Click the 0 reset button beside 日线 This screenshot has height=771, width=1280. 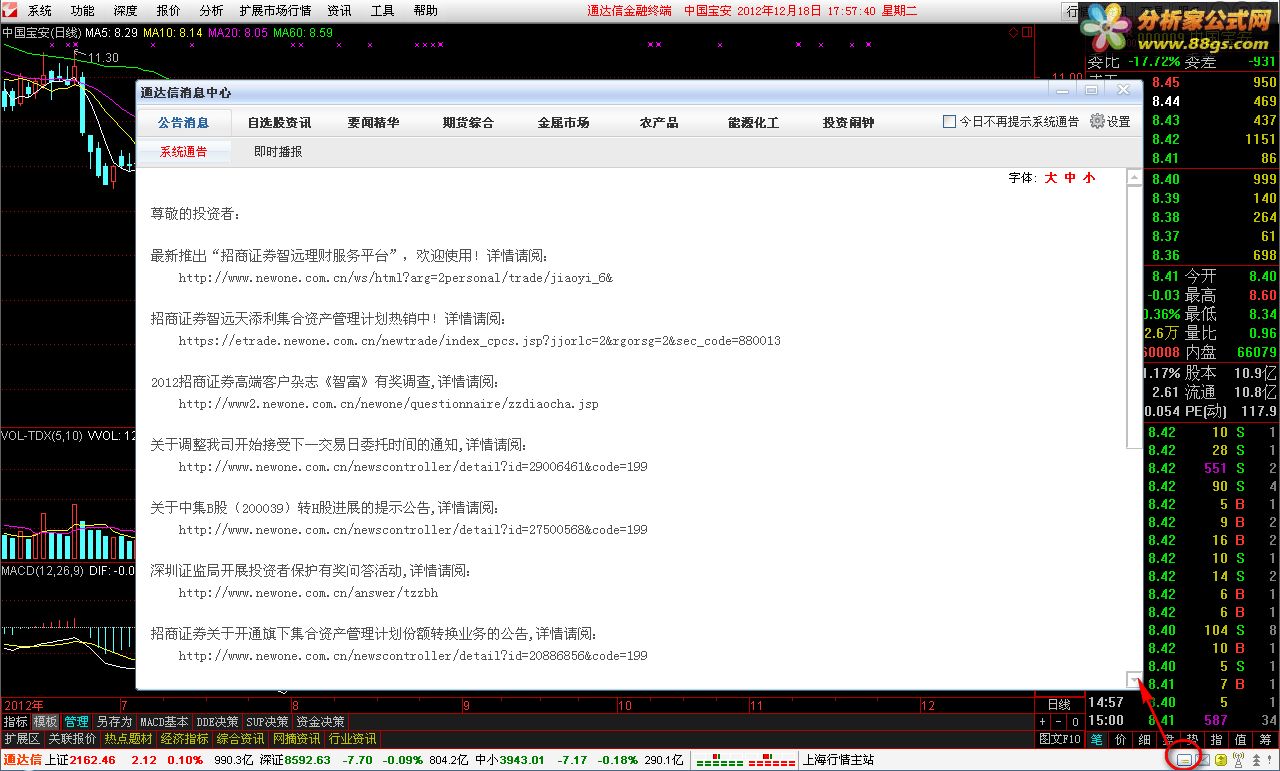(x=1075, y=721)
